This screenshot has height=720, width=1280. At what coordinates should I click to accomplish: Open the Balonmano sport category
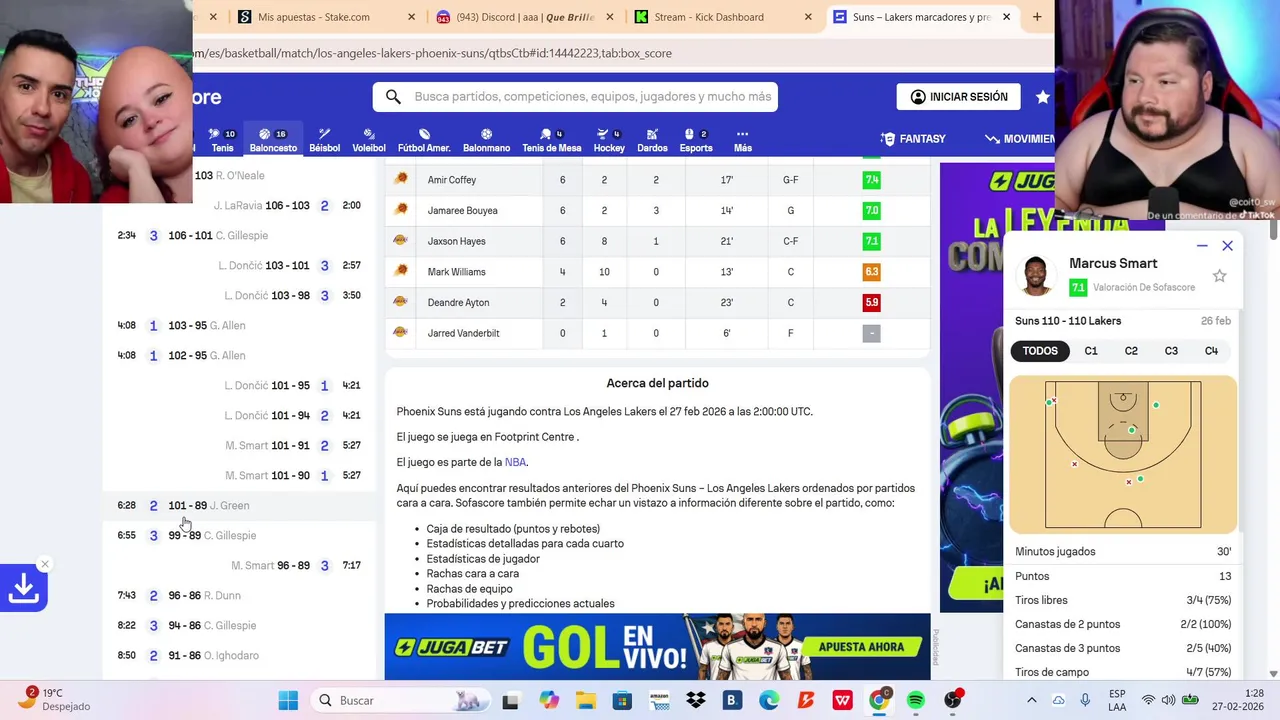[486, 140]
